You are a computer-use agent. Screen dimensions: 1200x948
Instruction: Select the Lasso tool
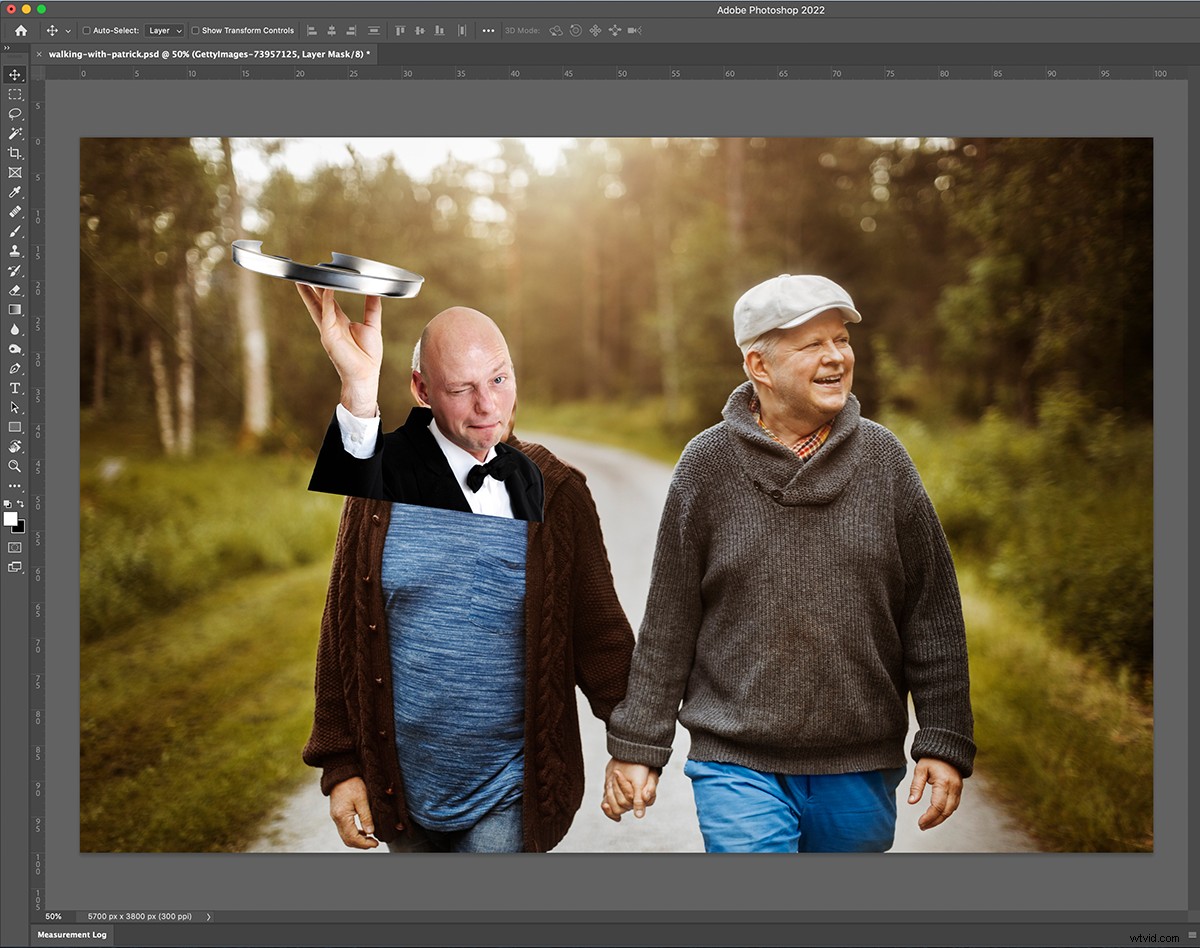14,114
